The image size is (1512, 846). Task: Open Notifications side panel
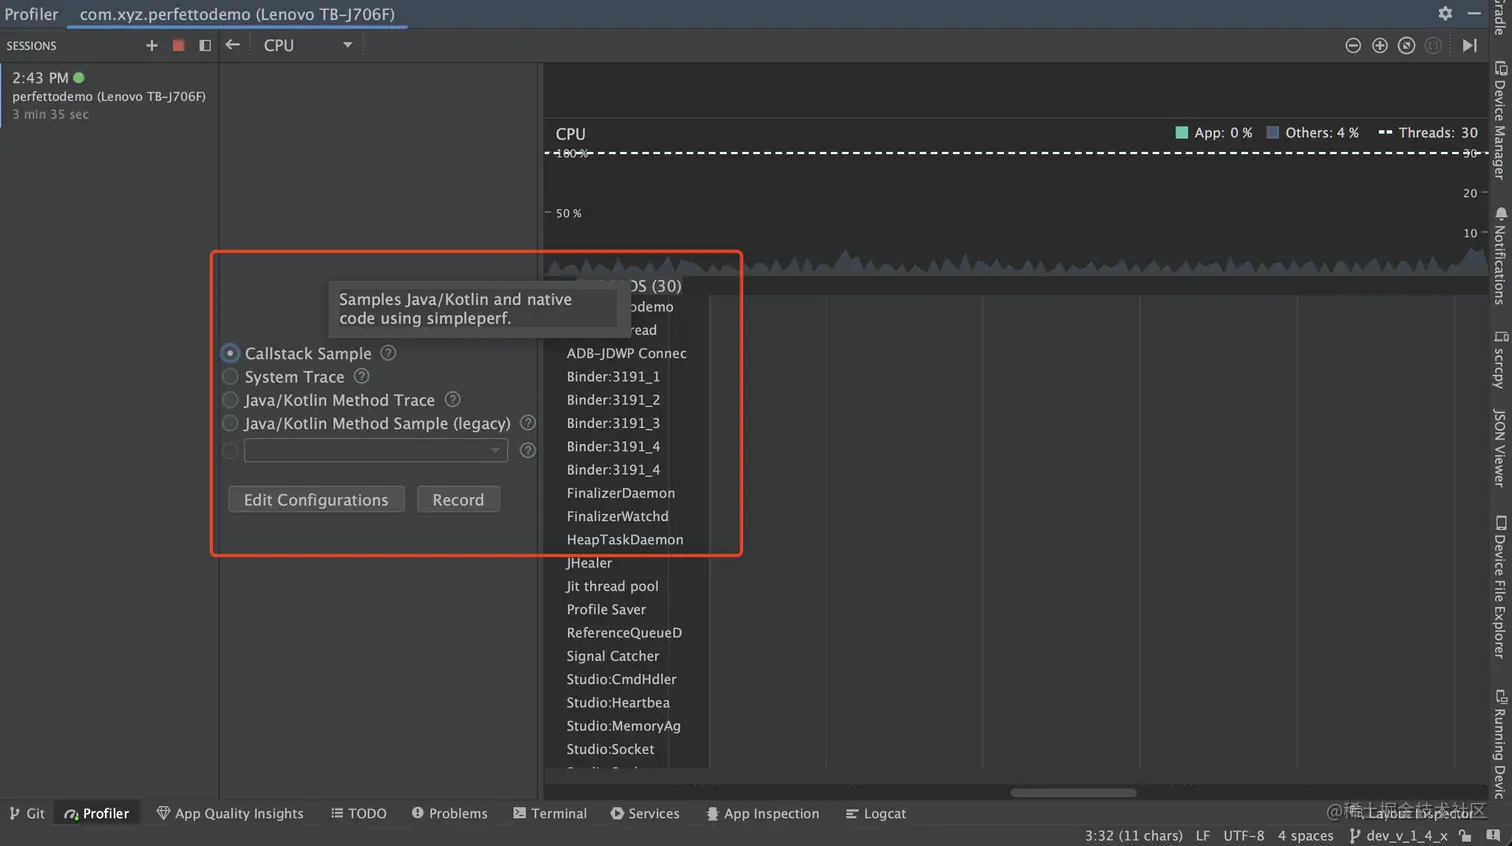pyautogui.click(x=1500, y=255)
